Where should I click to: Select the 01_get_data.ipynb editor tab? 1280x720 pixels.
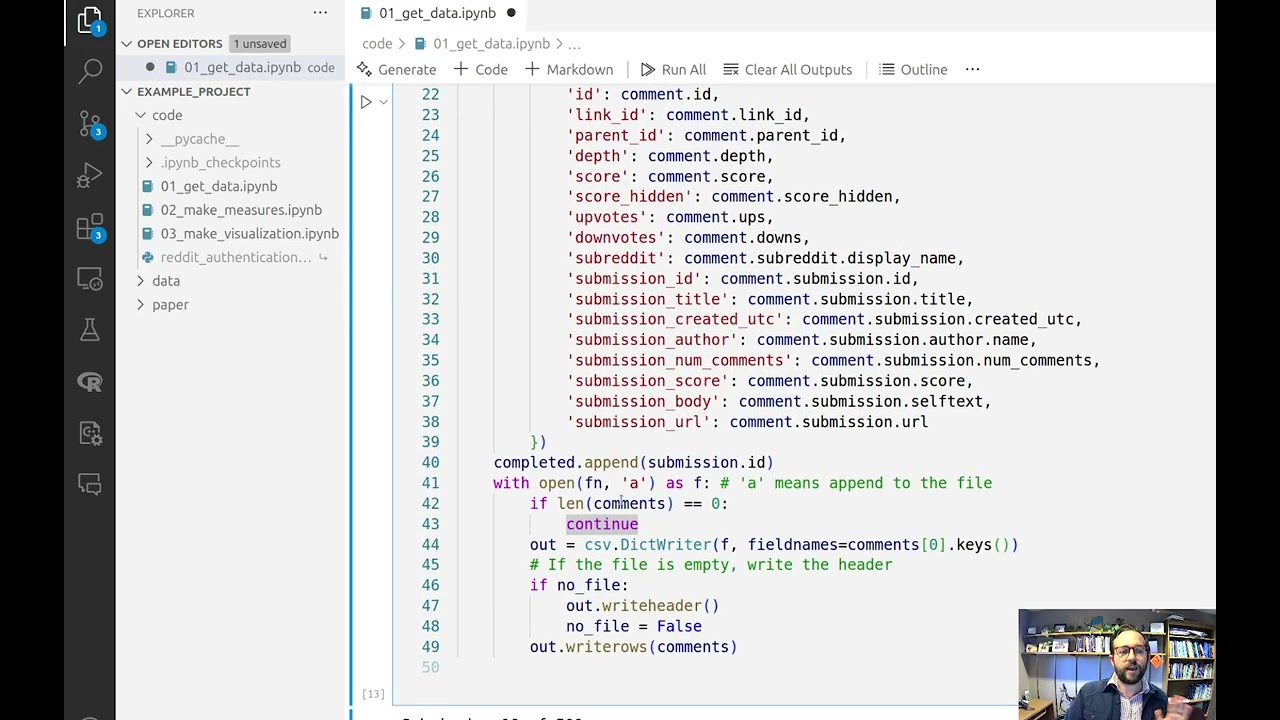click(x=437, y=13)
